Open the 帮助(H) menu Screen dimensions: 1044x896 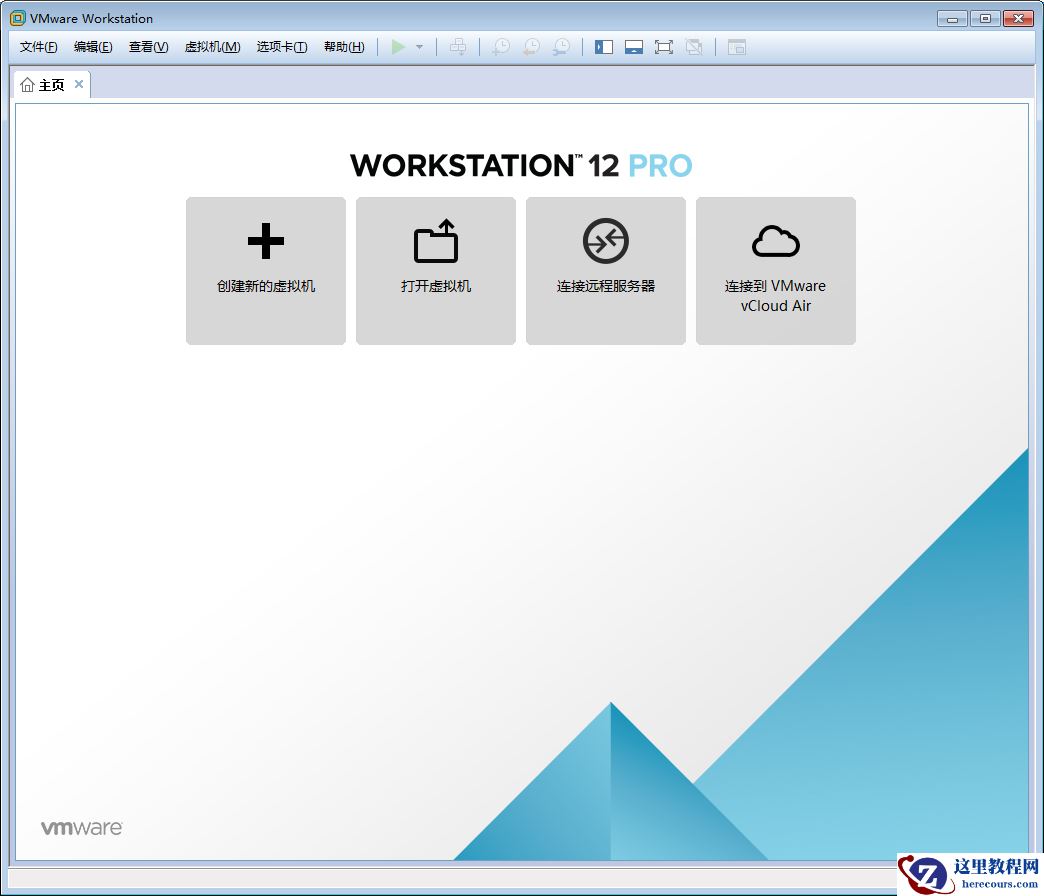click(344, 46)
